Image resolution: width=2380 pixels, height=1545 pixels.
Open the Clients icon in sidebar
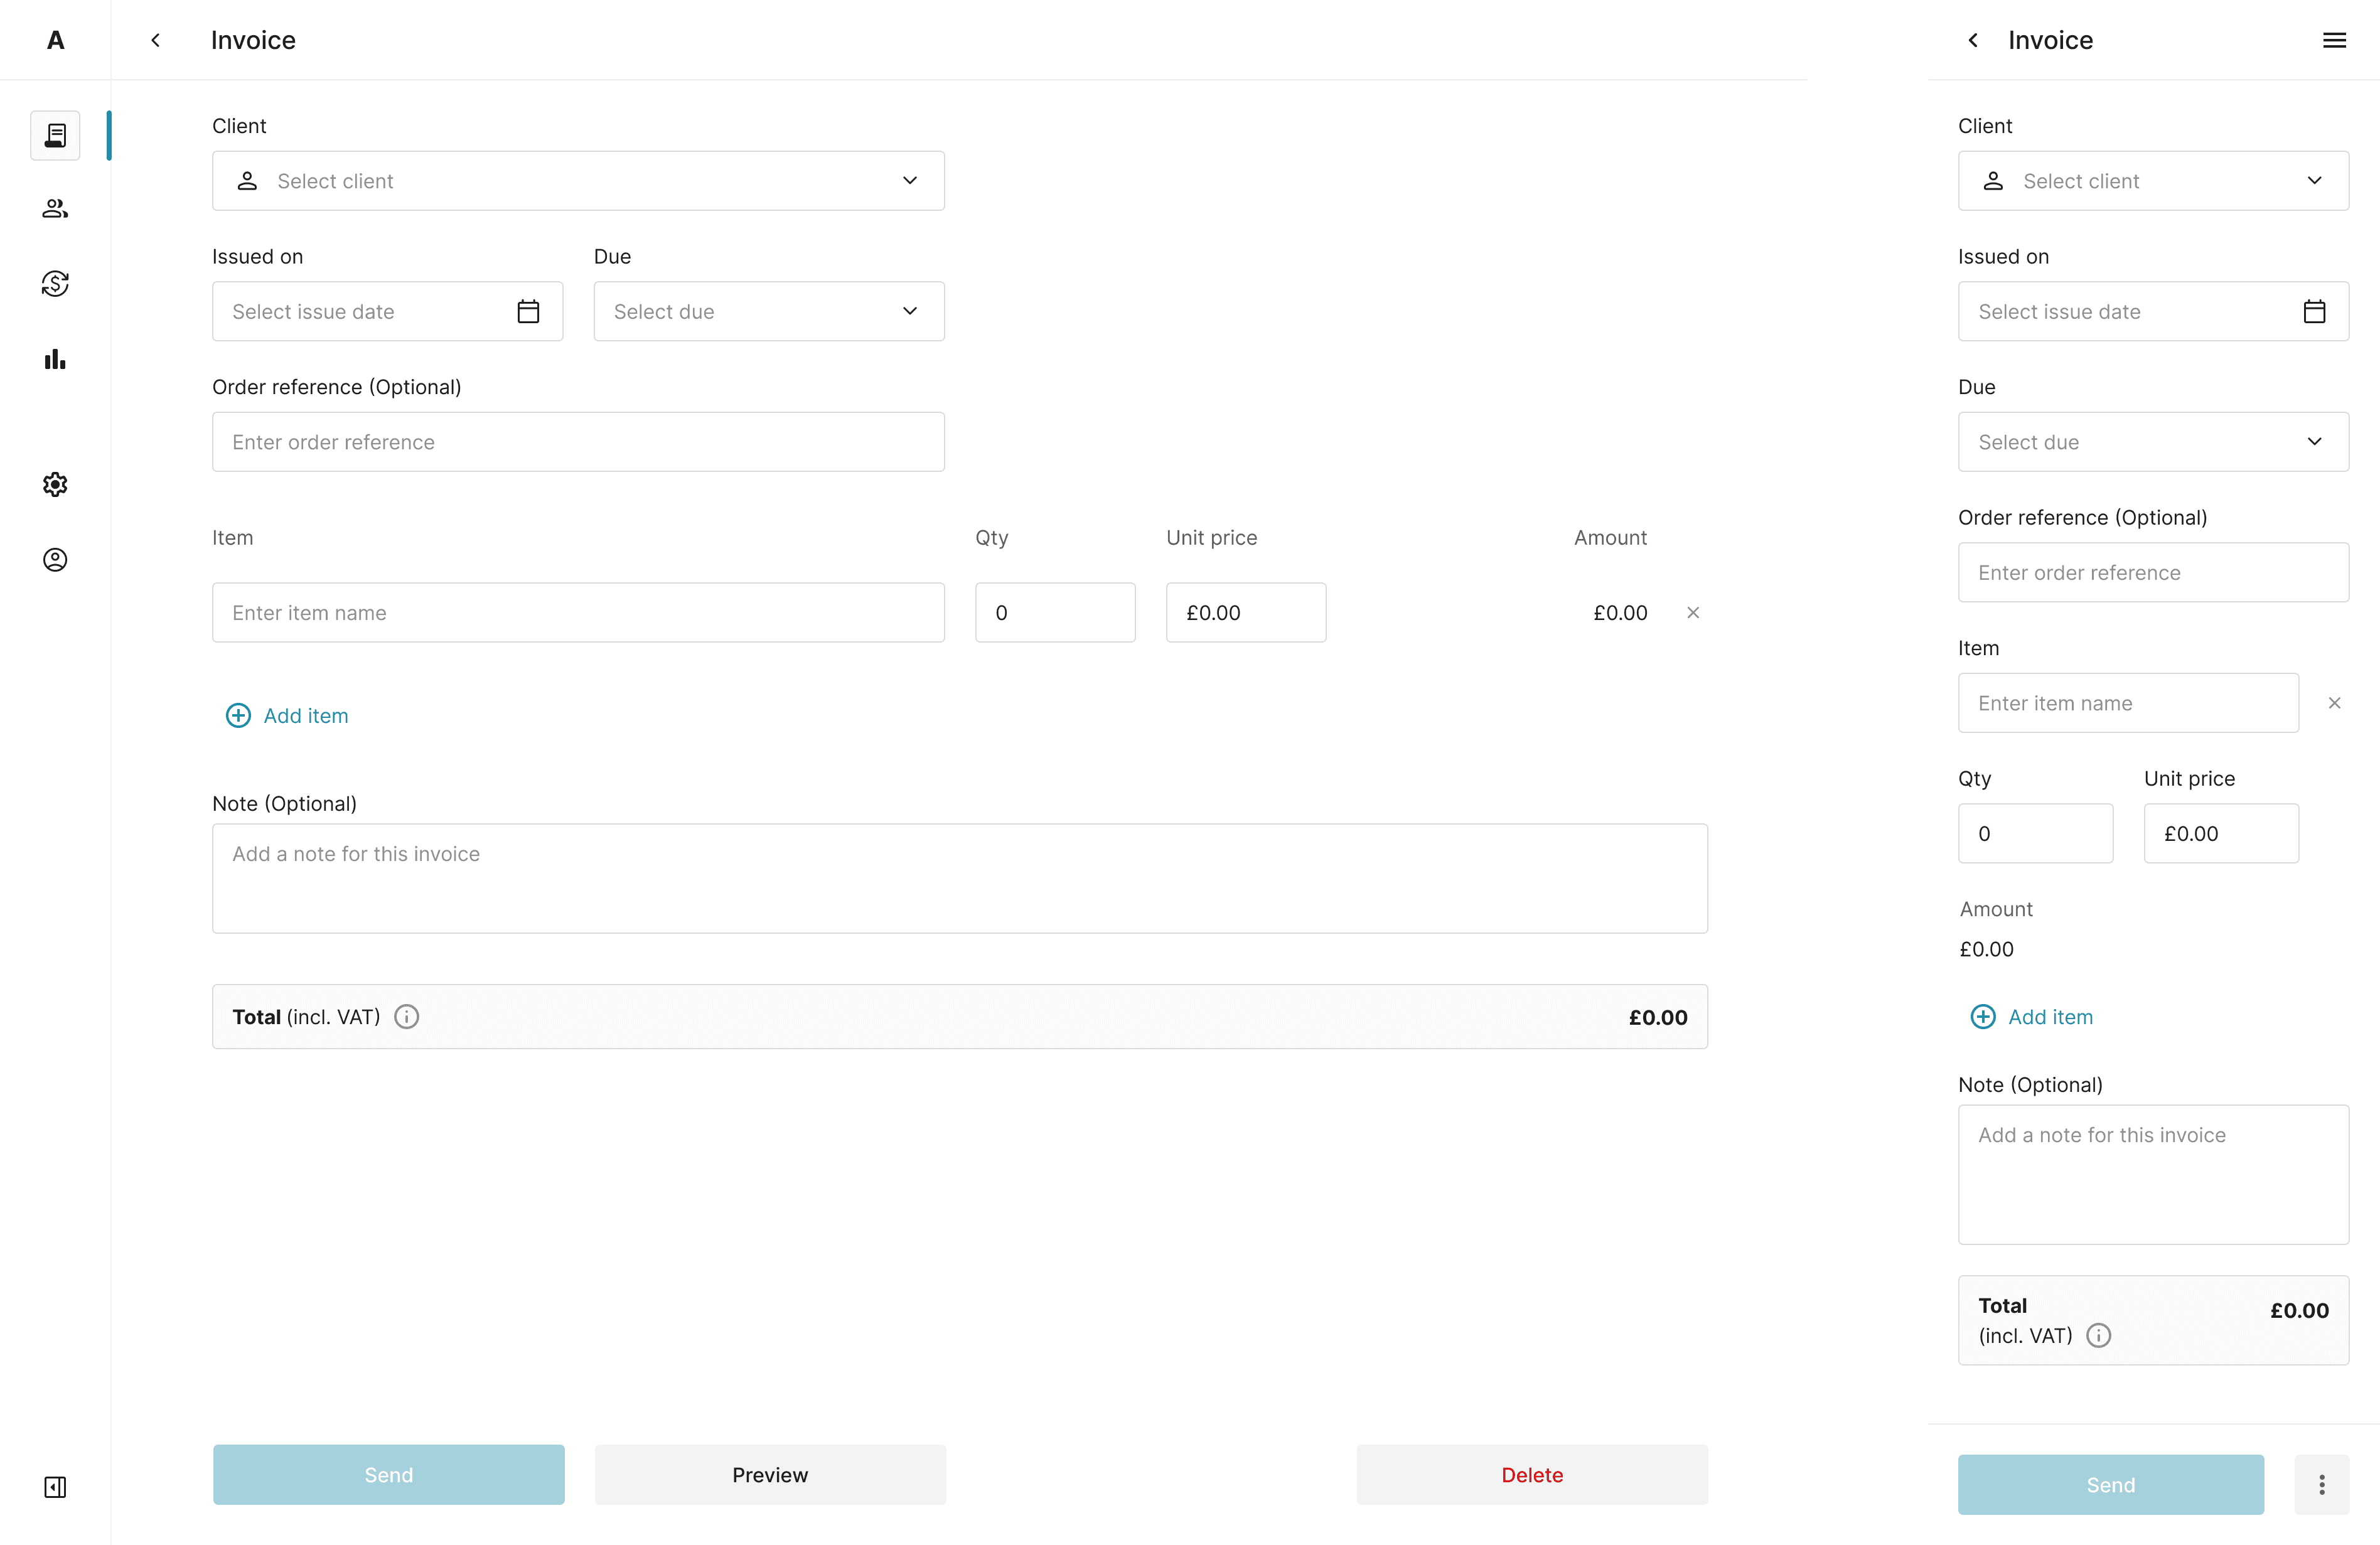click(55, 209)
